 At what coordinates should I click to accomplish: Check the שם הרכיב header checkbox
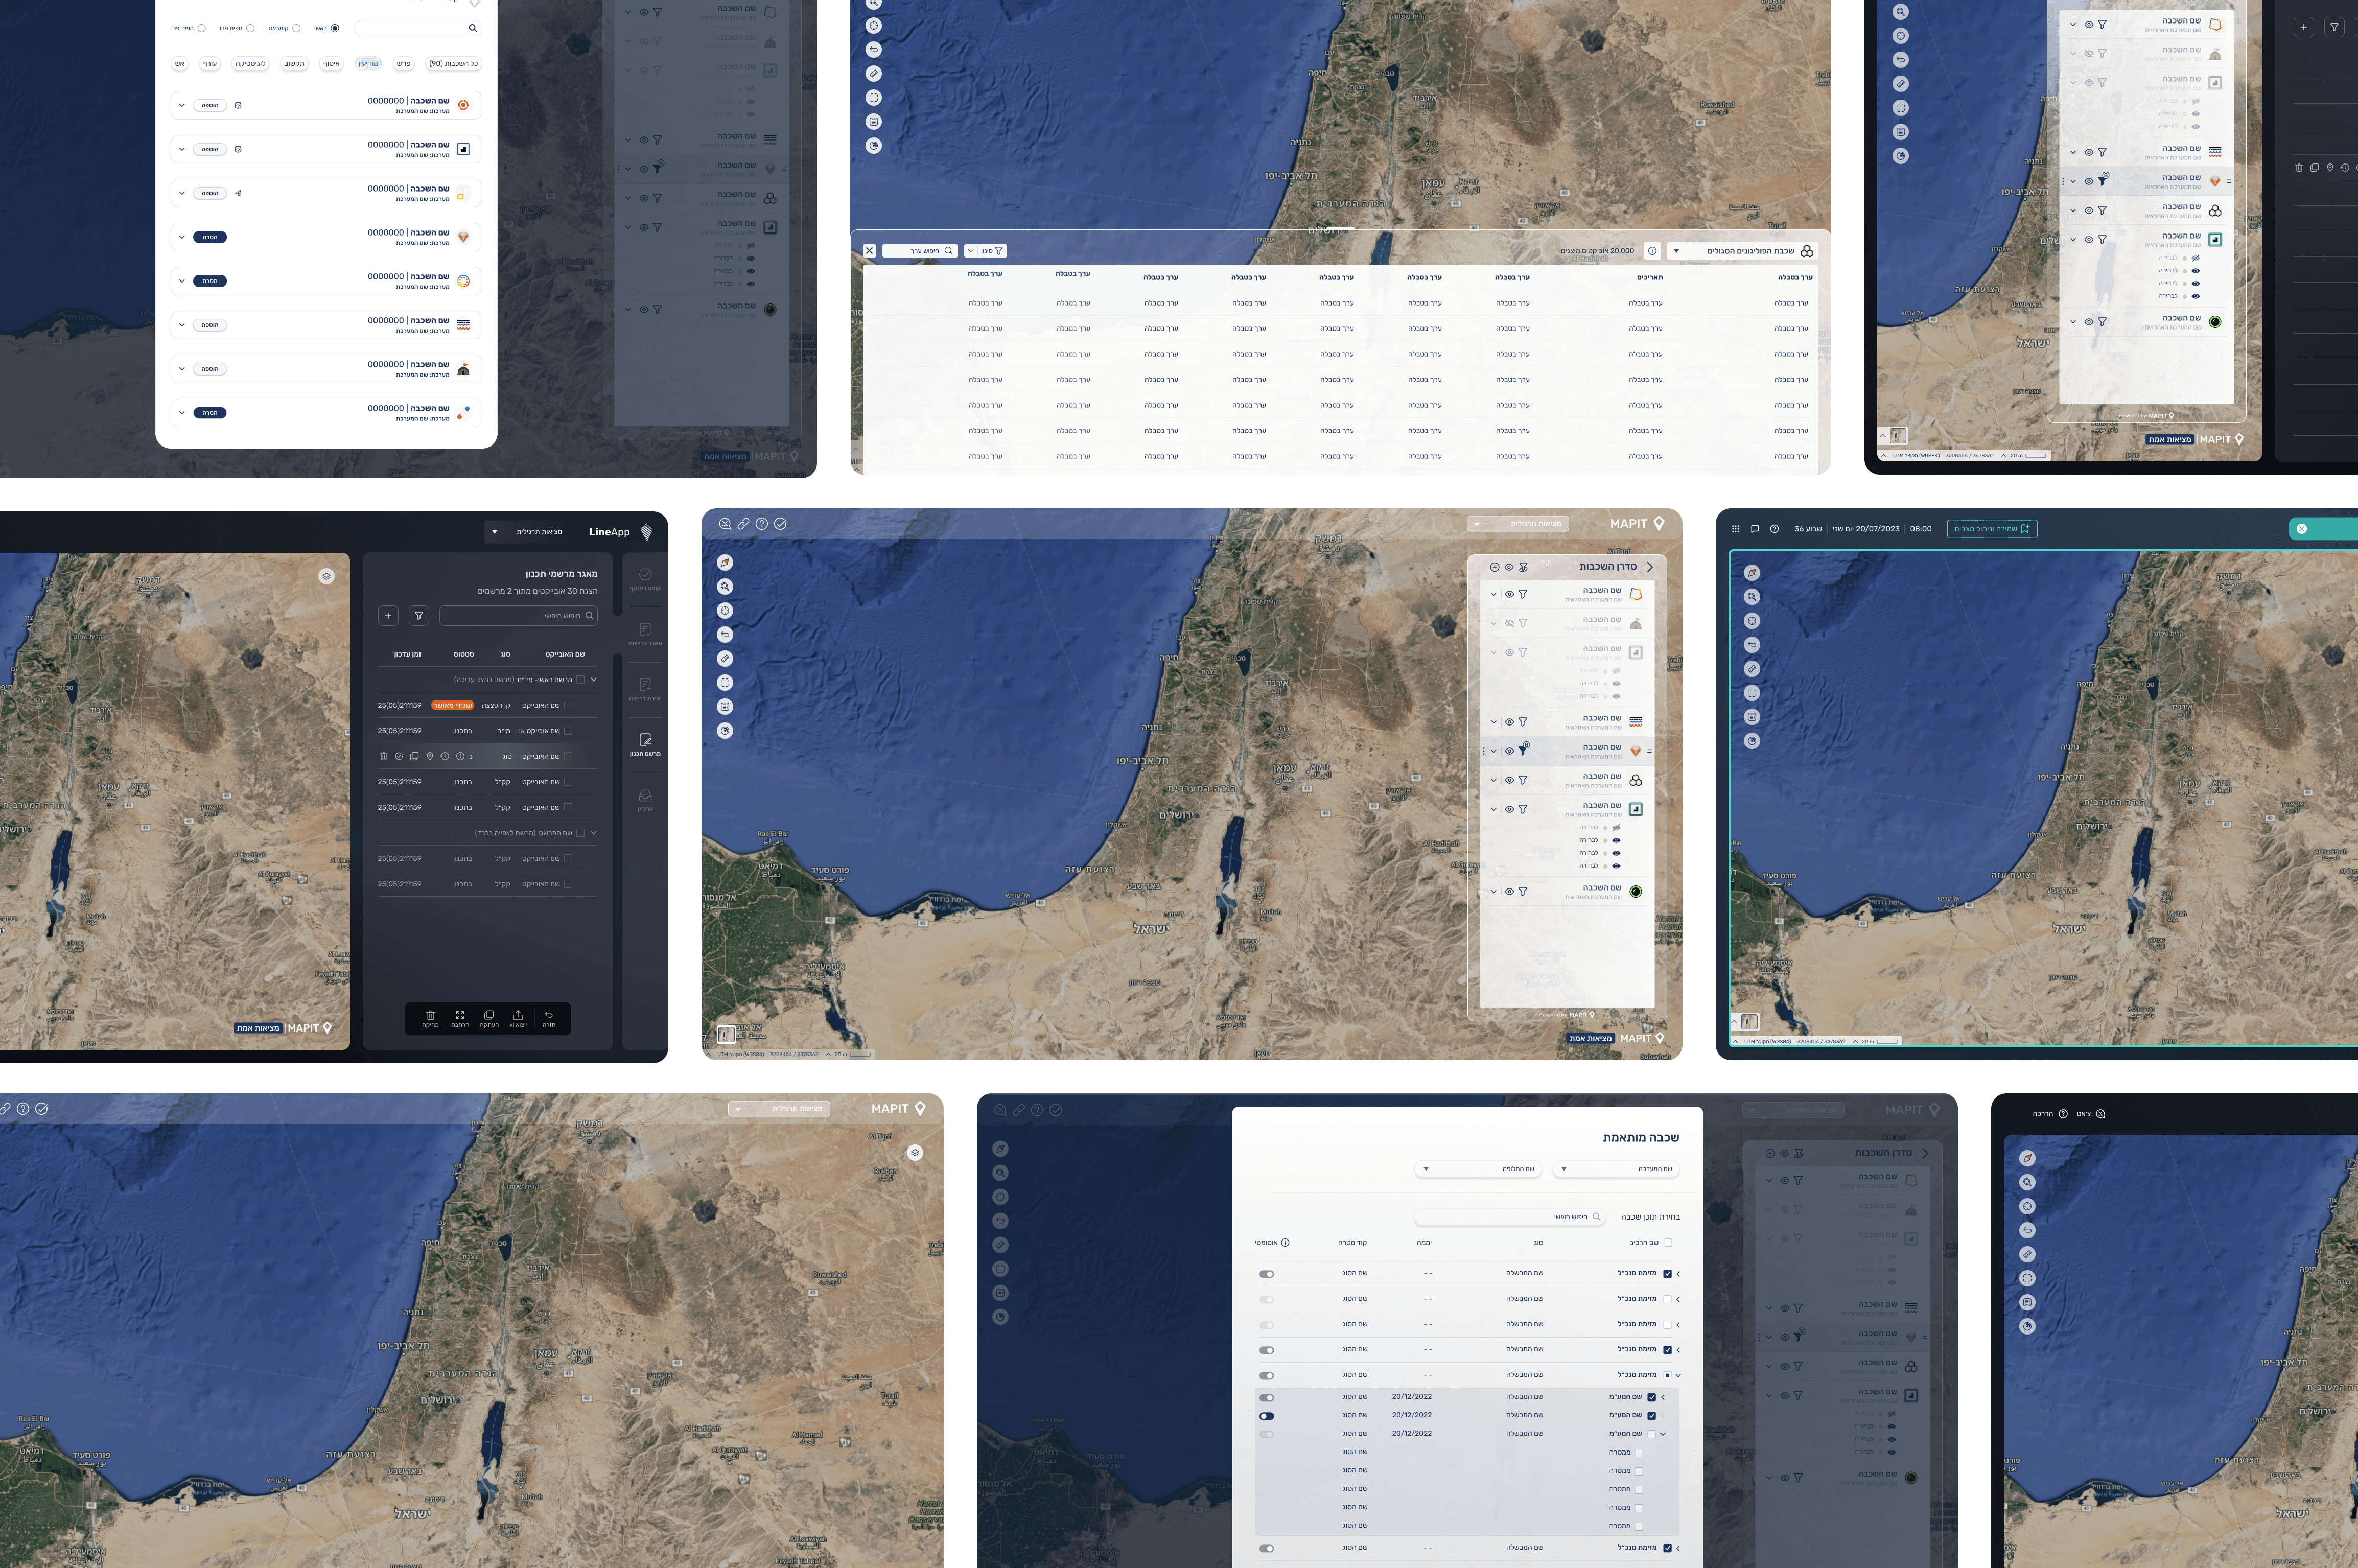coord(1667,1243)
